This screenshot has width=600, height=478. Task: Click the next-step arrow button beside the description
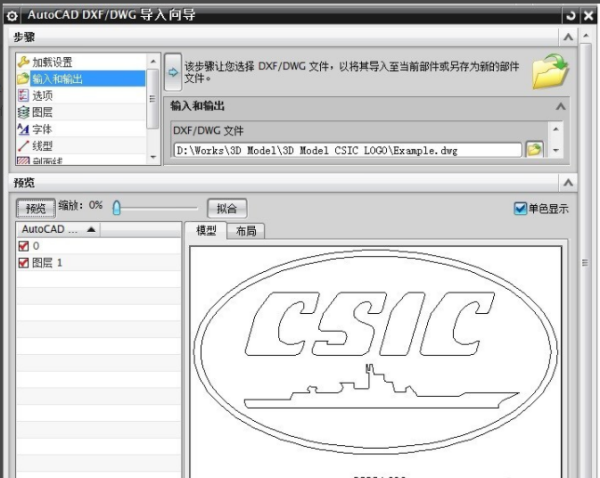(x=173, y=72)
